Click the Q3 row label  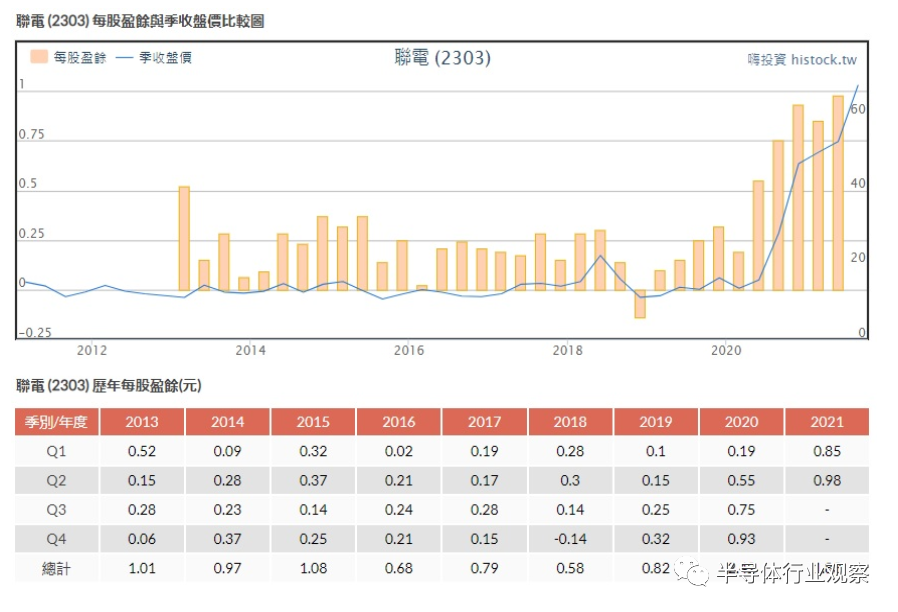(x=56, y=510)
